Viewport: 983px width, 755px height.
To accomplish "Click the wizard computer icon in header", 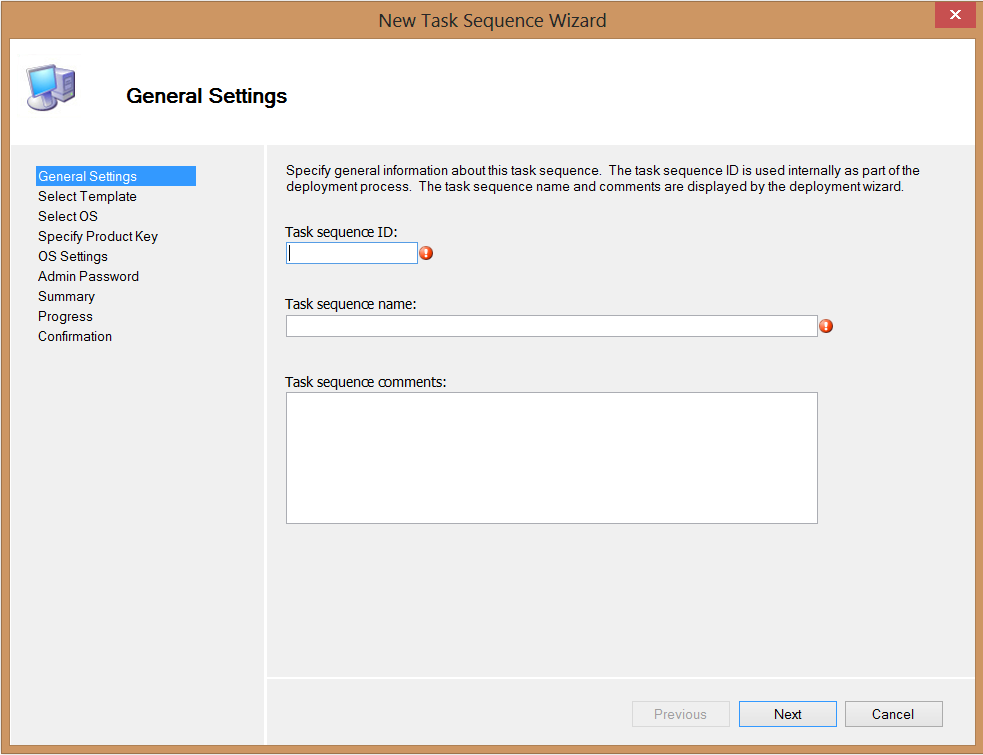I will (50, 88).
